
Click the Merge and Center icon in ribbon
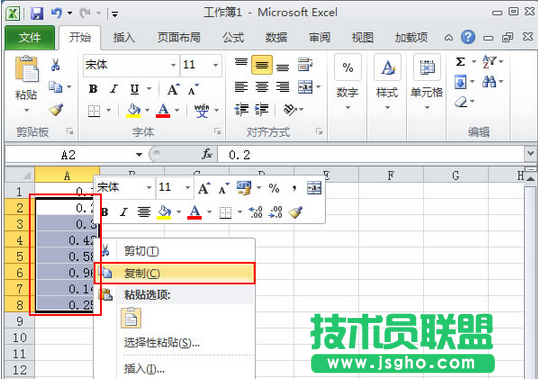(x=305, y=87)
